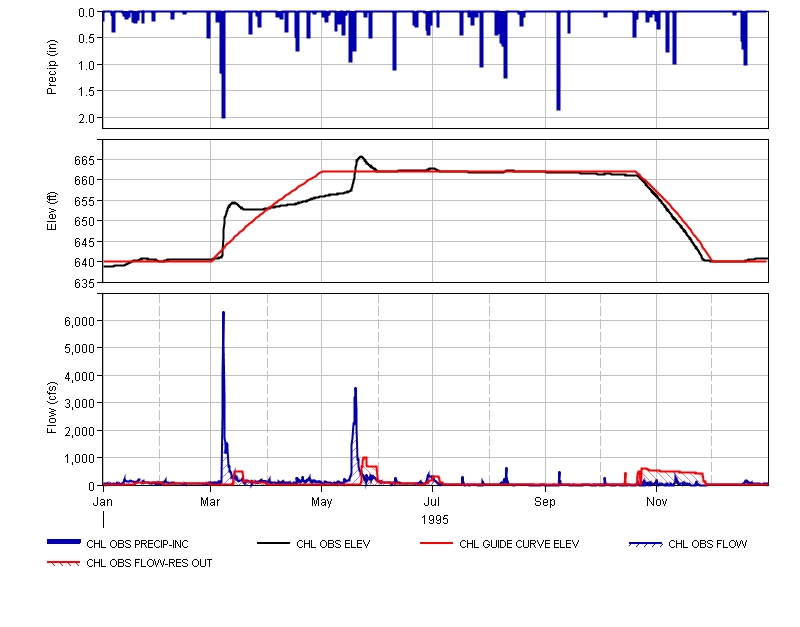Select the CHL OBS FLOW legend text
This screenshot has width=800, height=627.
pyautogui.click(x=707, y=544)
